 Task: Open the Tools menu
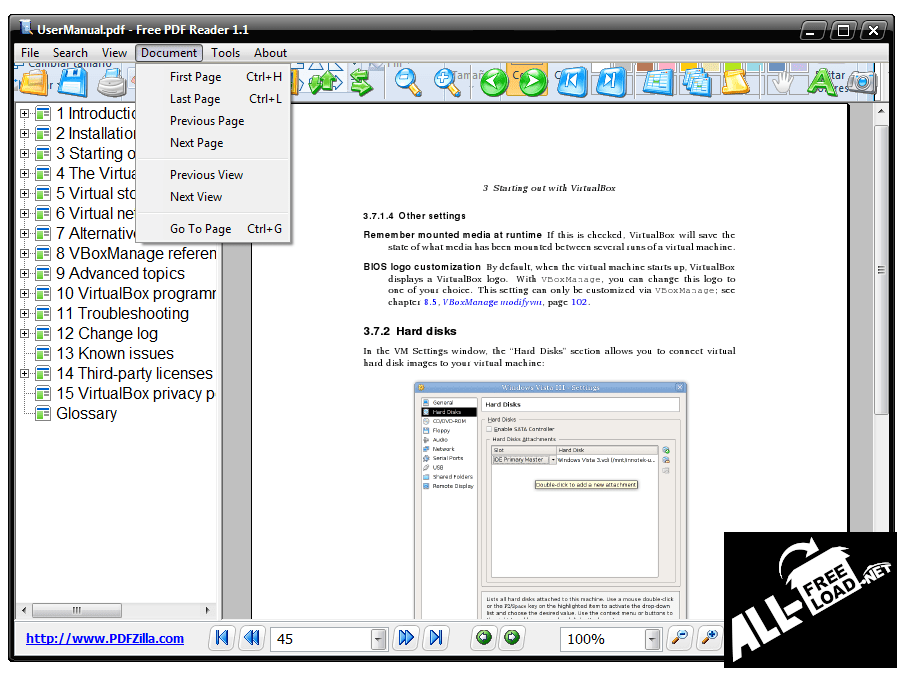225,53
